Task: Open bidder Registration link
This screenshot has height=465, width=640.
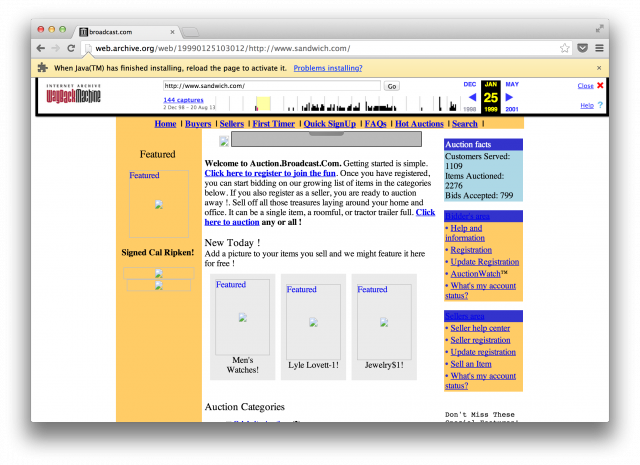Action: [x=471, y=250]
